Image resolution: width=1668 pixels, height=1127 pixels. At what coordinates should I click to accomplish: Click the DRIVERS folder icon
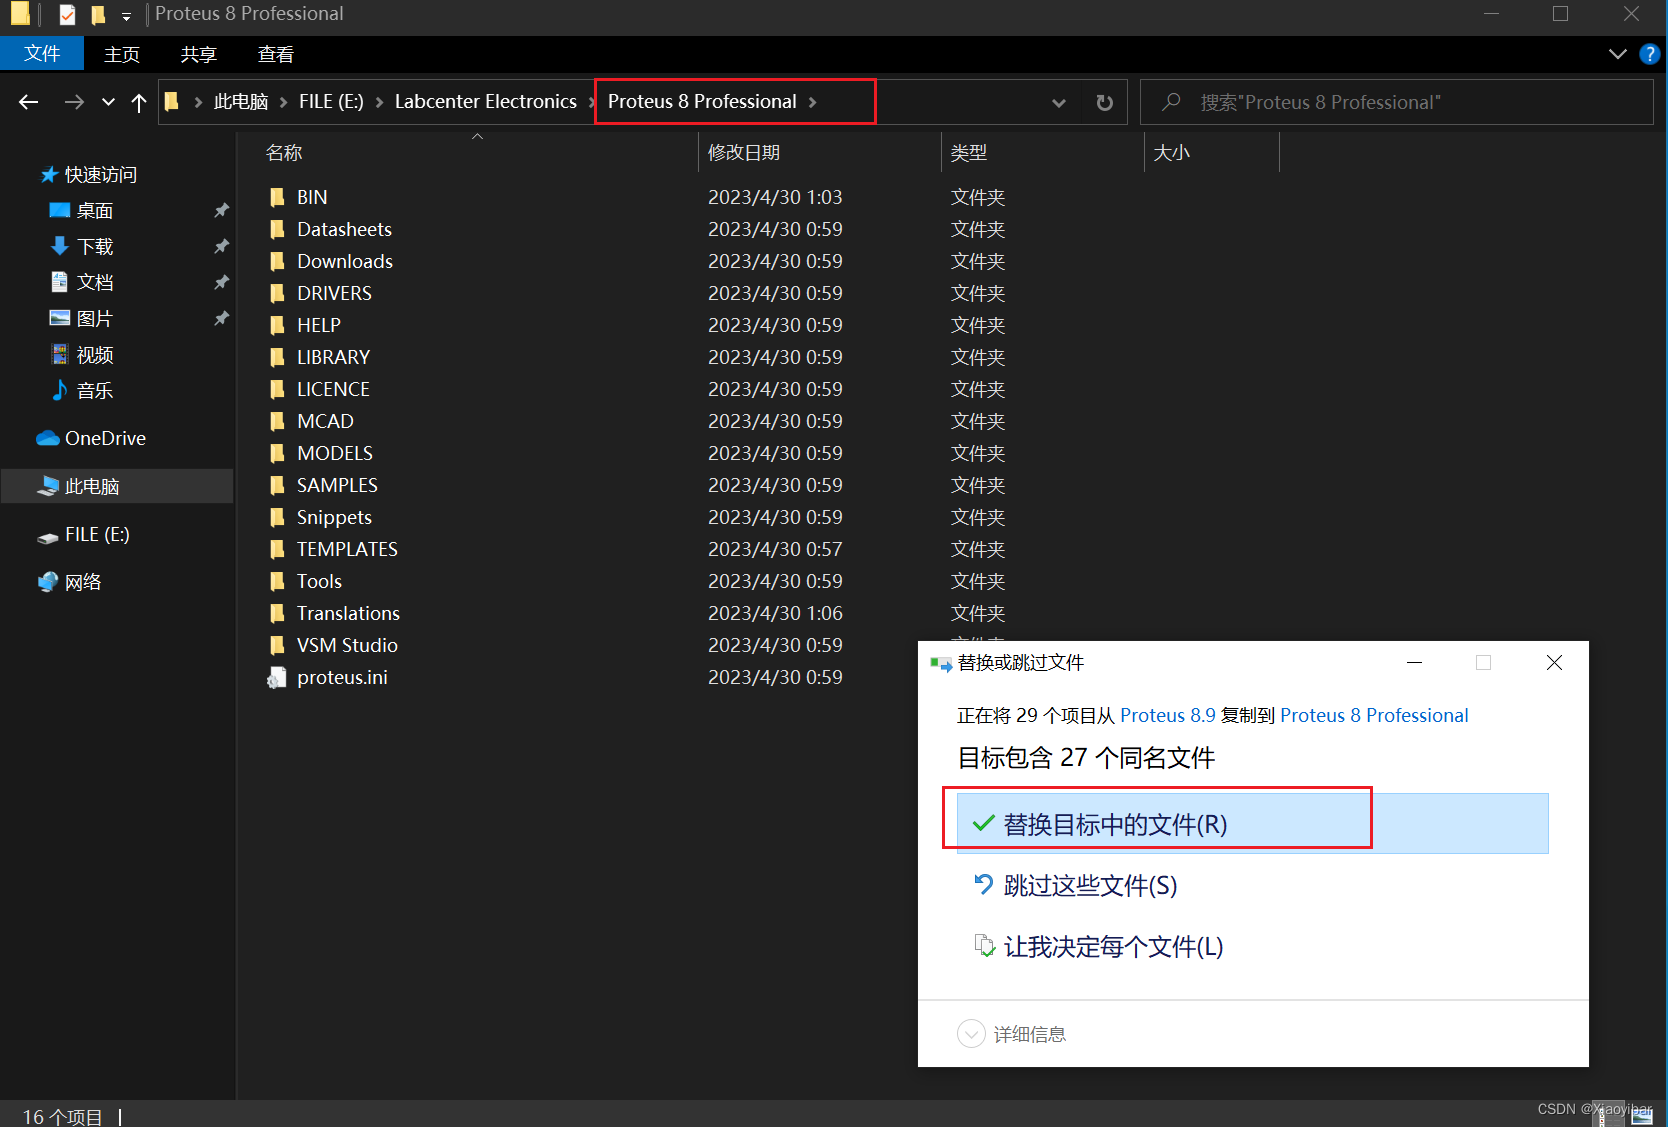pyautogui.click(x=277, y=293)
